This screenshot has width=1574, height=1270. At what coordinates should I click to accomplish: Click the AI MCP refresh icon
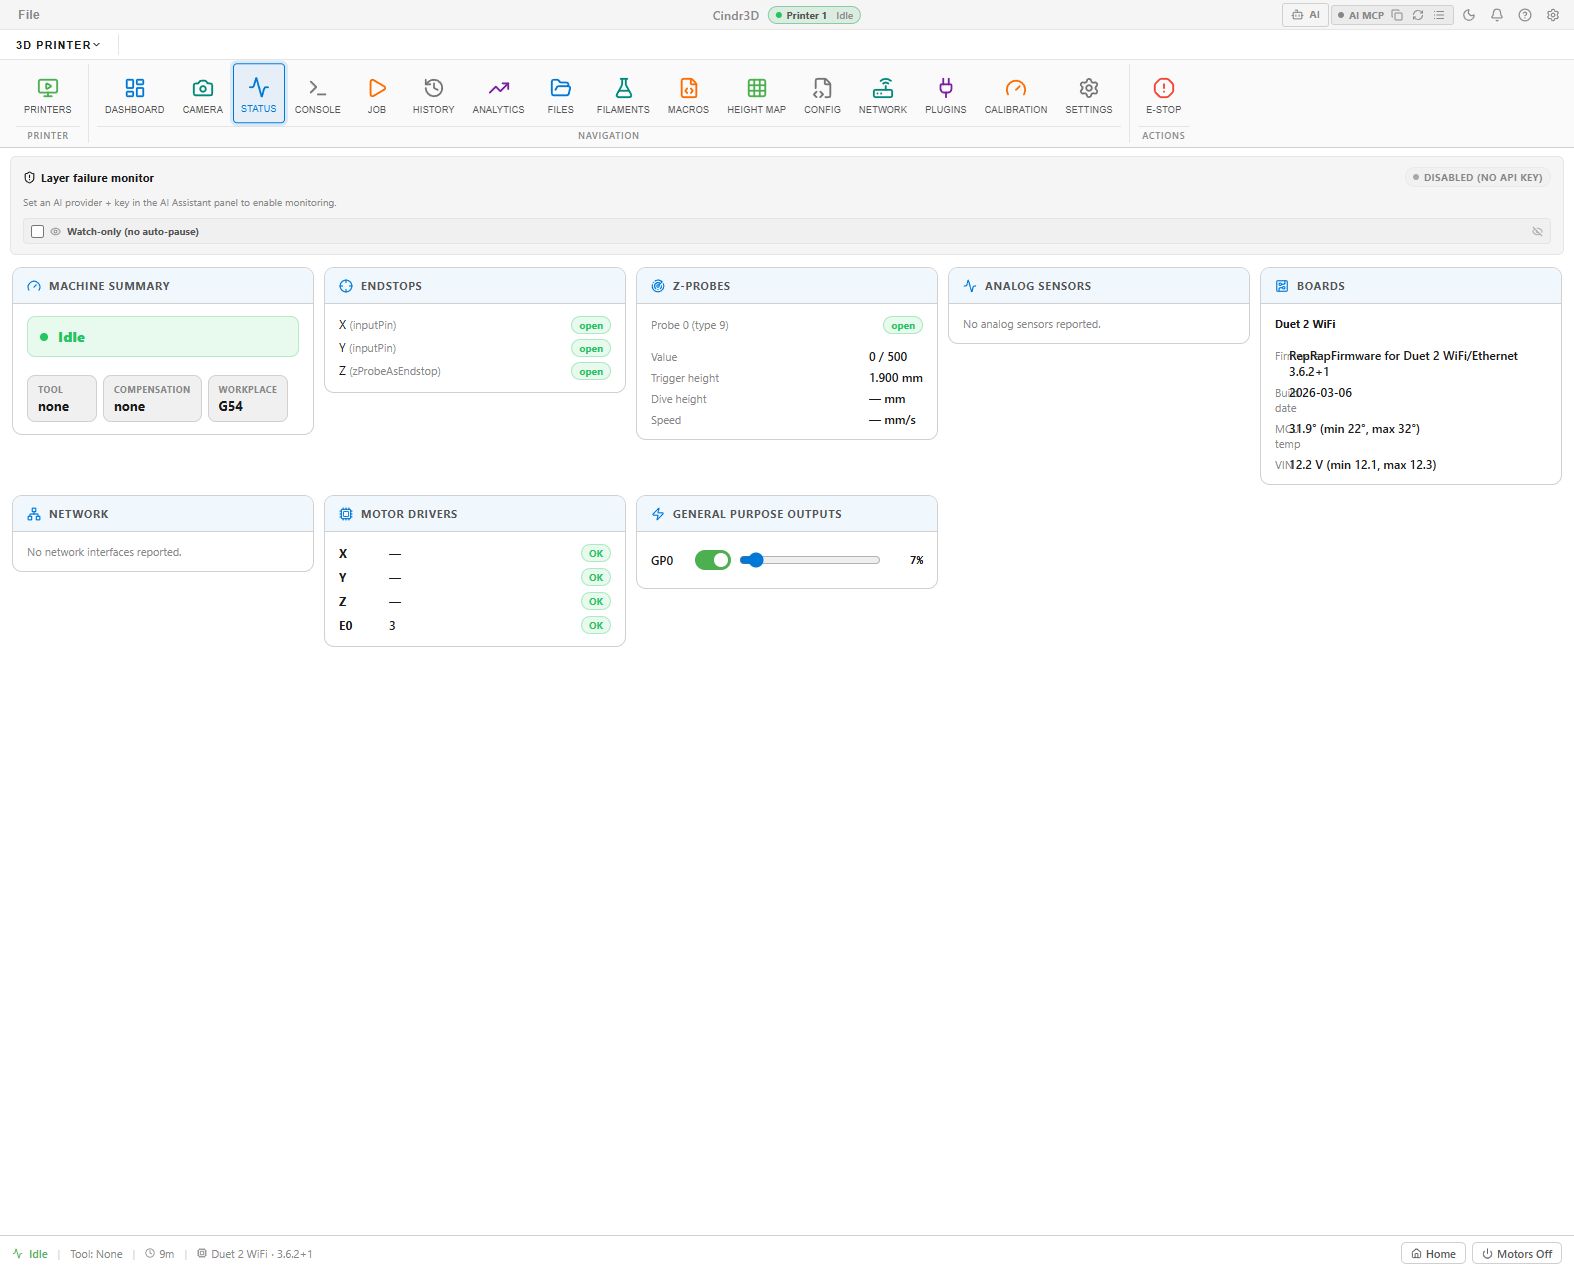1418,15
